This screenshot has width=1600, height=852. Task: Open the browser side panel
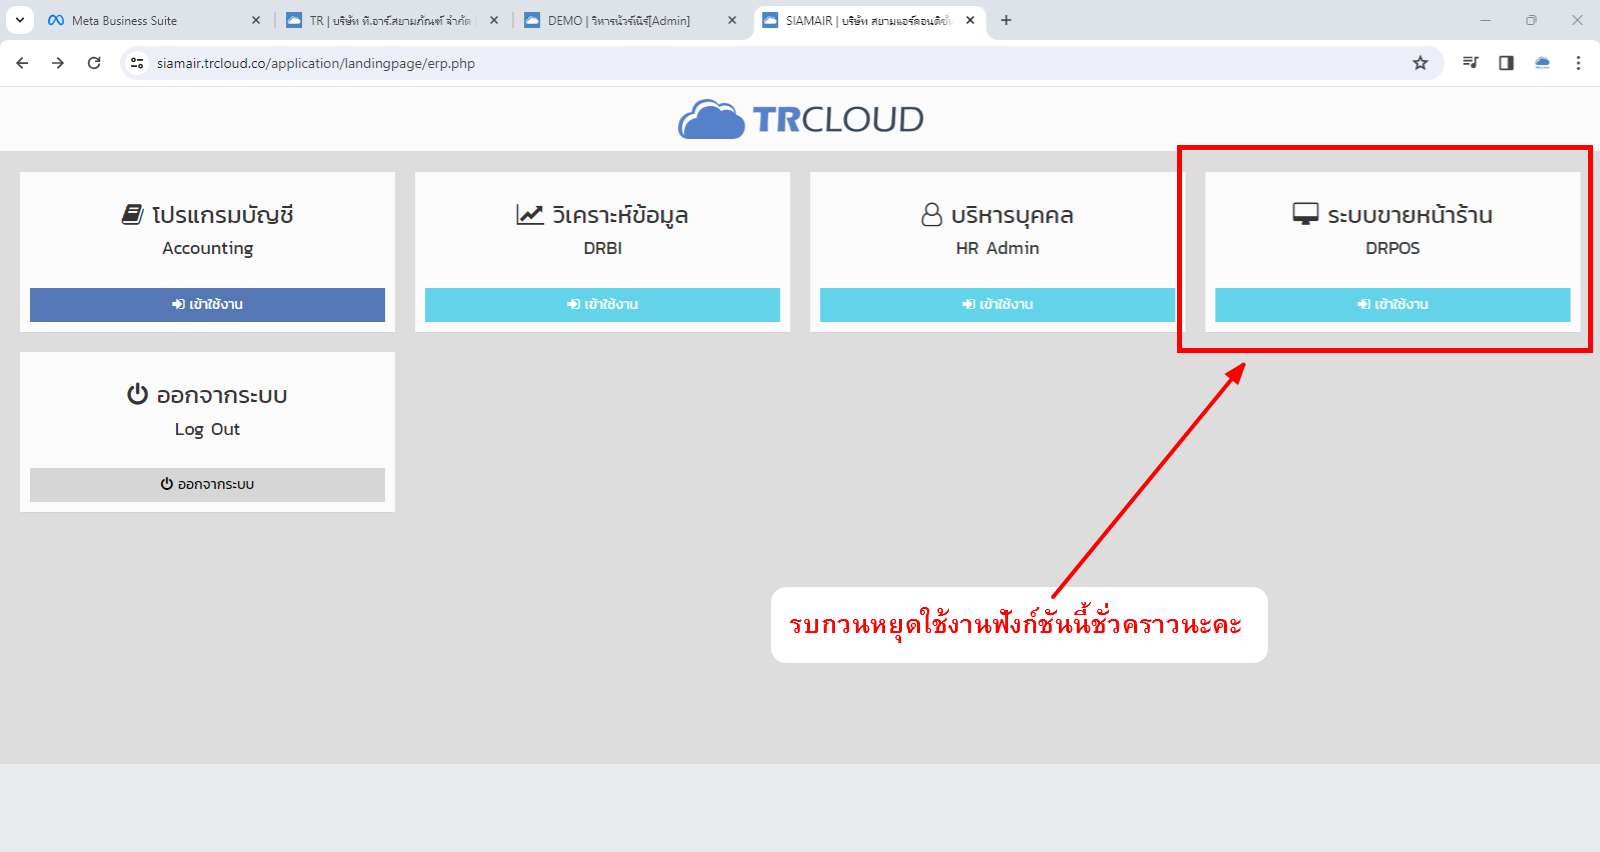(x=1506, y=63)
